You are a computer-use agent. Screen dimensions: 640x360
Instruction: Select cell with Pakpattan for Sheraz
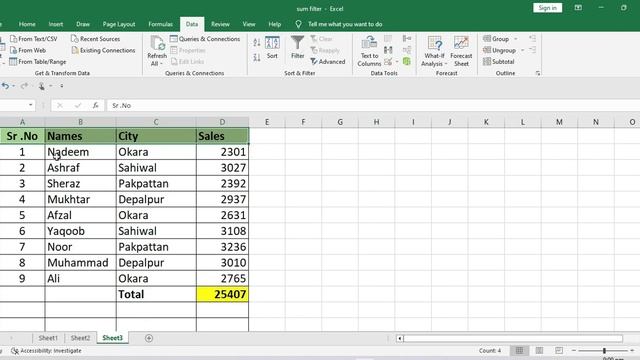point(156,184)
